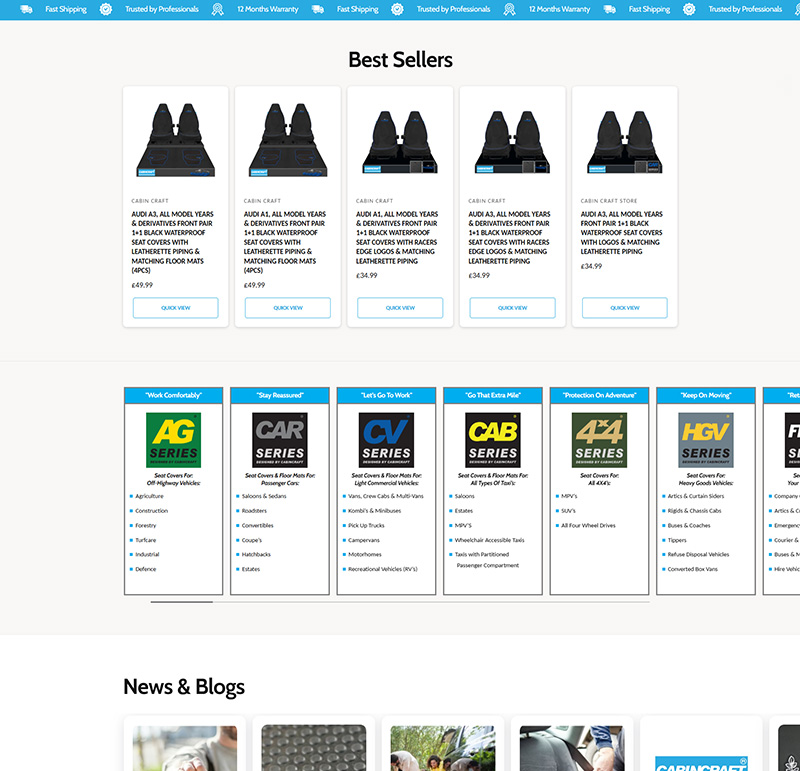Image resolution: width=800 pixels, height=771 pixels.
Task: Open Audi A3 seat covers with floor mats title
Action: pyautogui.click(x=172, y=242)
